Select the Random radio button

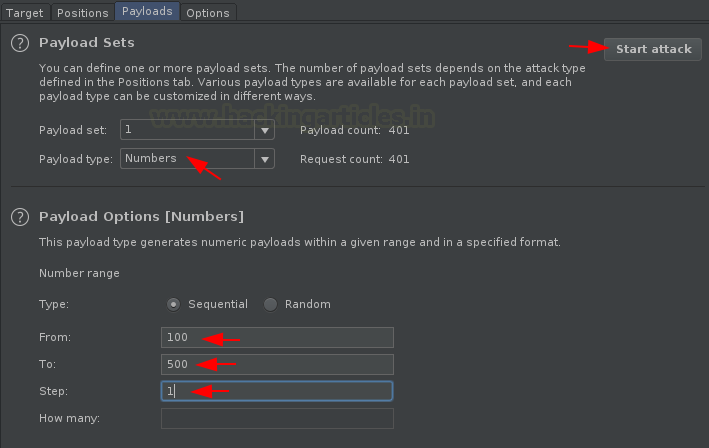270,304
